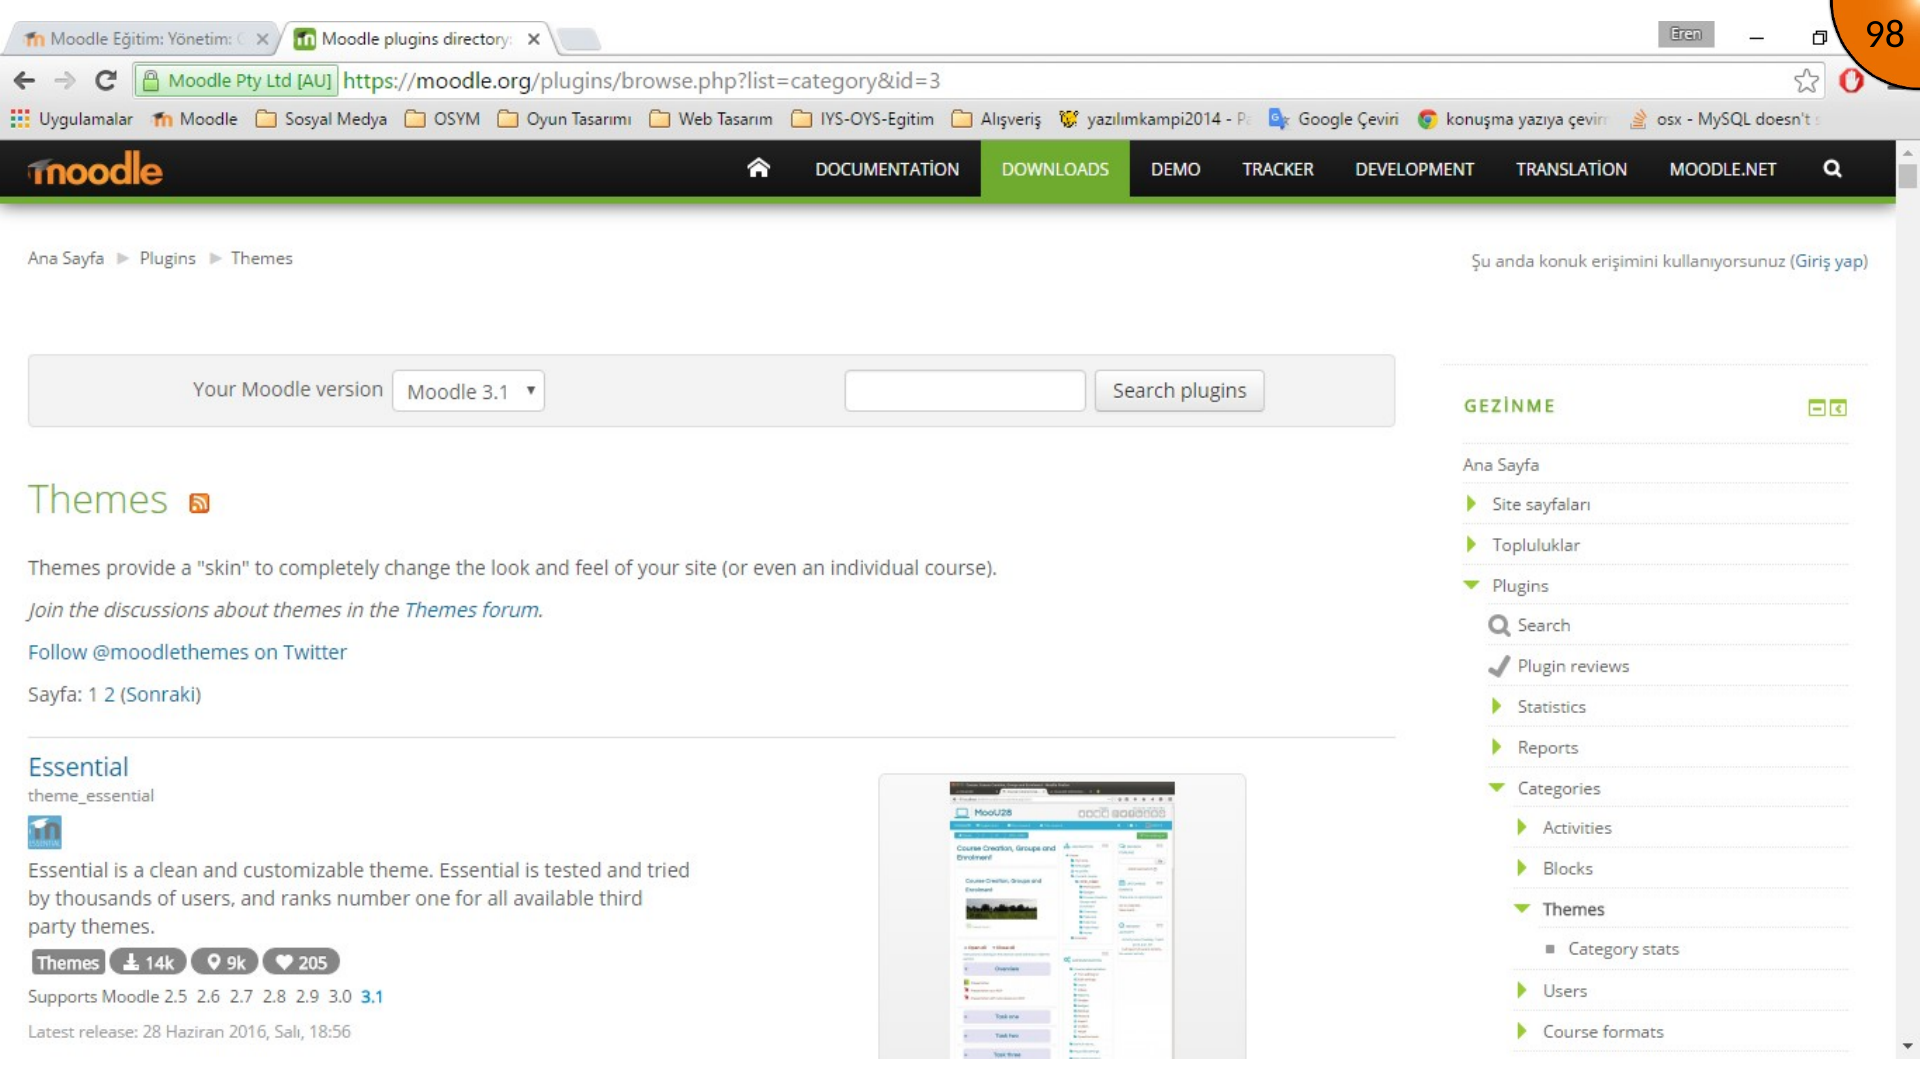
Task: Click the 205 favourites heart badge
Action: tap(301, 962)
